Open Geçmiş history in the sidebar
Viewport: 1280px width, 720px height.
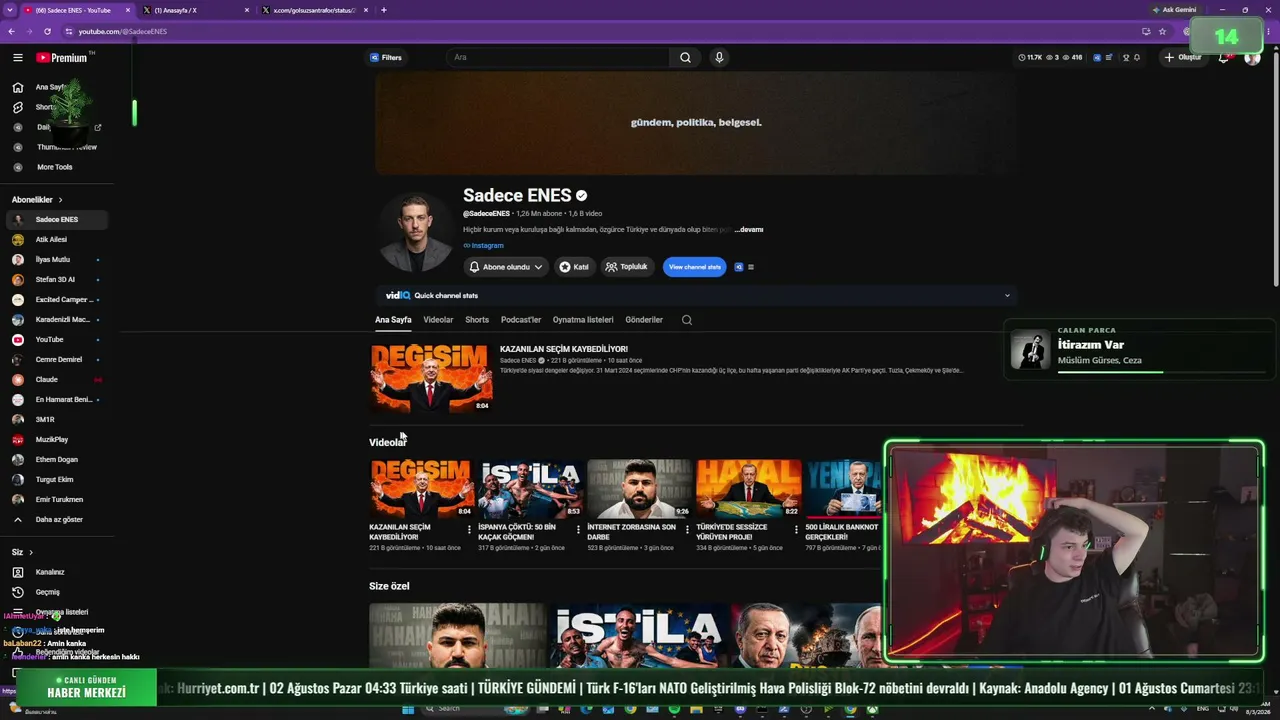click(x=57, y=592)
